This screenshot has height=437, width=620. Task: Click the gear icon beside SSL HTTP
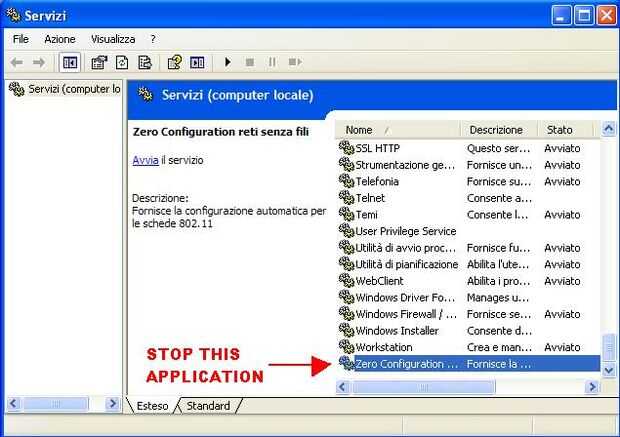tap(346, 148)
